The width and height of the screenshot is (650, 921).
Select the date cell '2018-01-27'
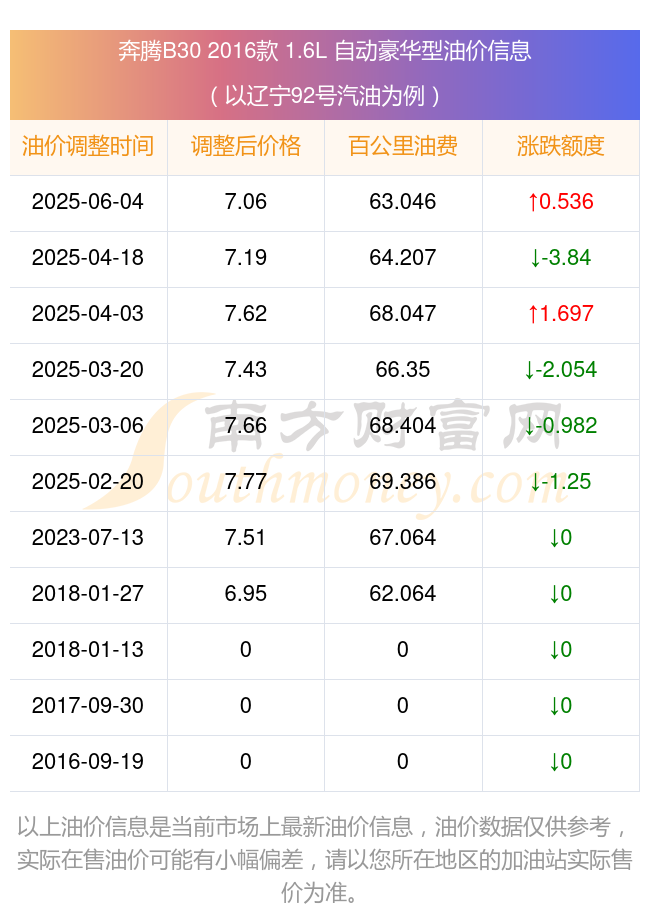tap(88, 594)
